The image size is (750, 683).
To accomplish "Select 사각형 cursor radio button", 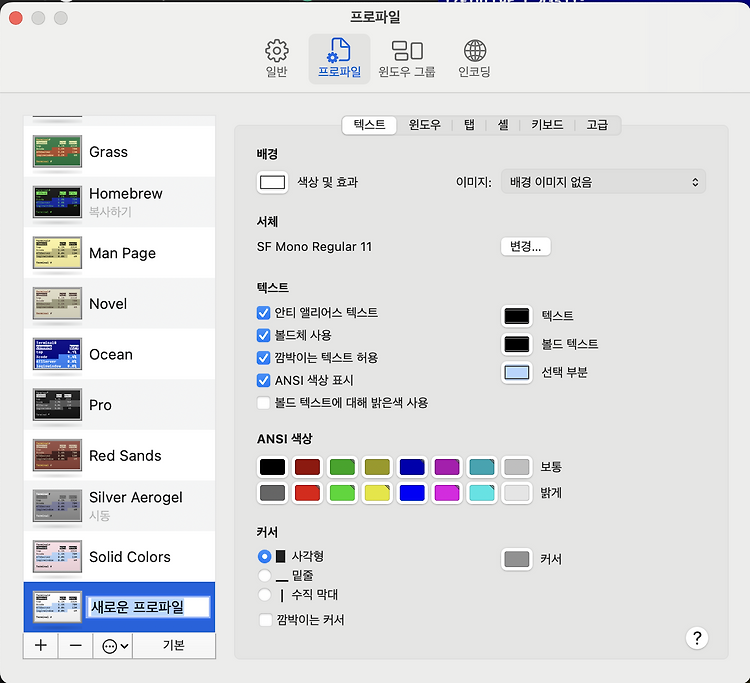I will 264,556.
